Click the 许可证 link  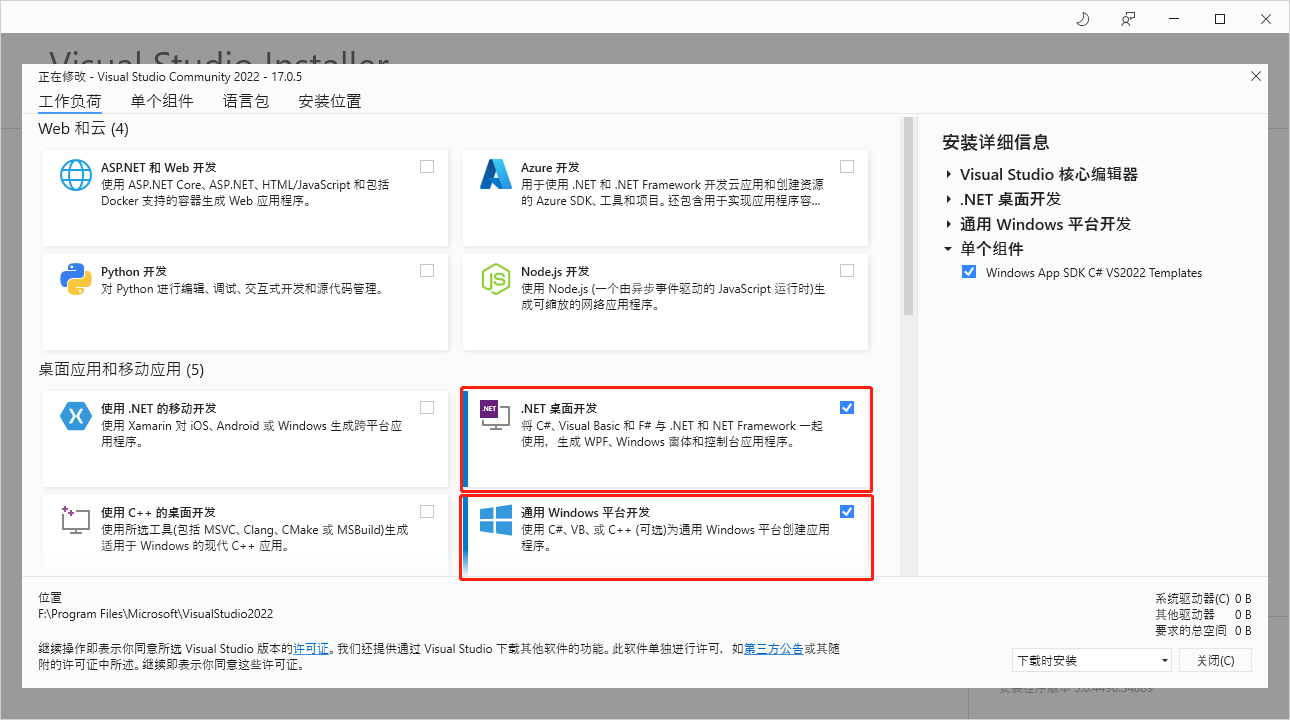pyautogui.click(x=312, y=648)
